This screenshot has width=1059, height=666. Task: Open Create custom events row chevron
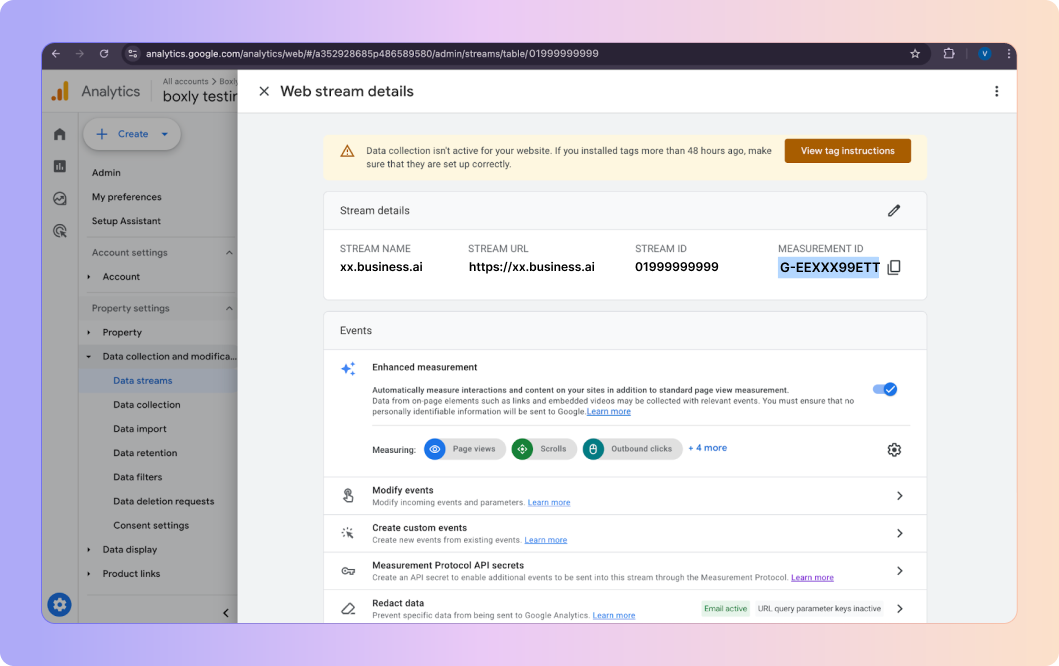point(900,534)
